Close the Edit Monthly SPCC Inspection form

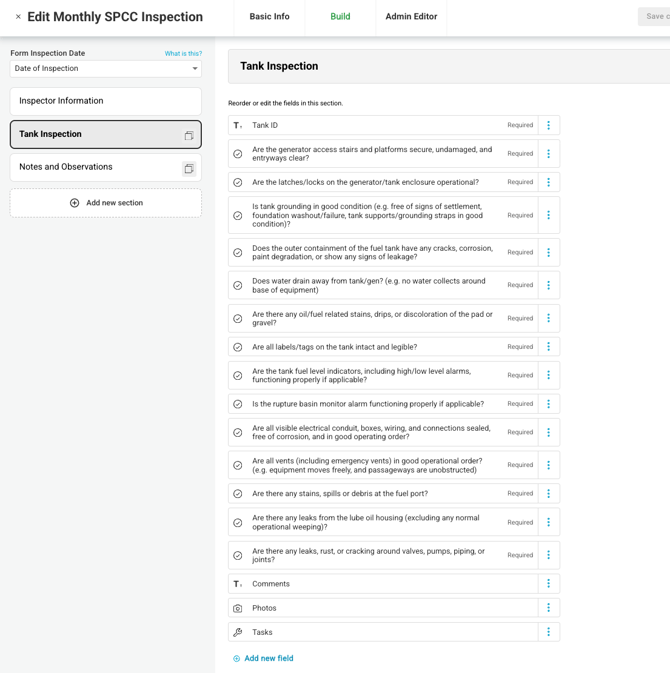[18, 17]
